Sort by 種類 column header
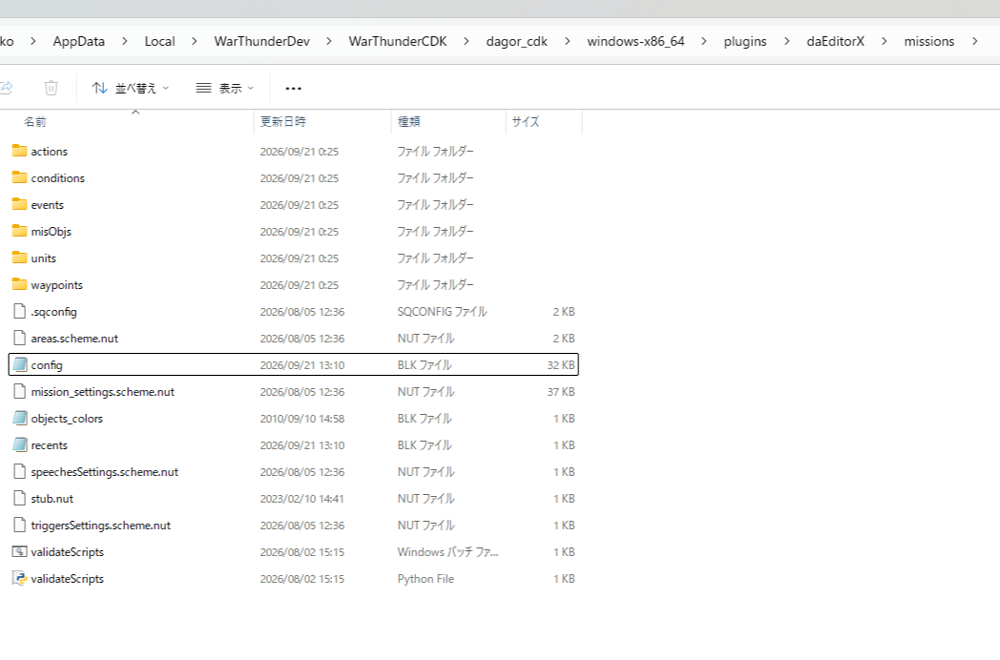Screen dimensions: 1000x660 tap(409, 121)
